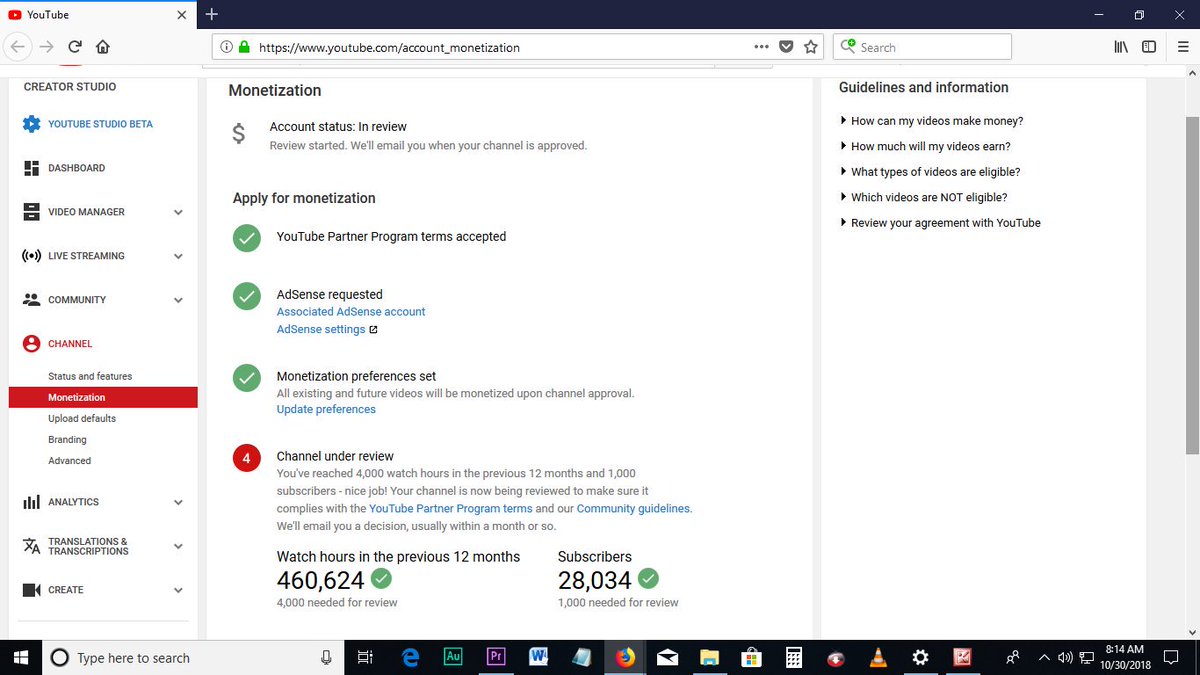1200x675 pixels.
Task: Reload the page with the refresh icon
Action: pyautogui.click(x=75, y=47)
